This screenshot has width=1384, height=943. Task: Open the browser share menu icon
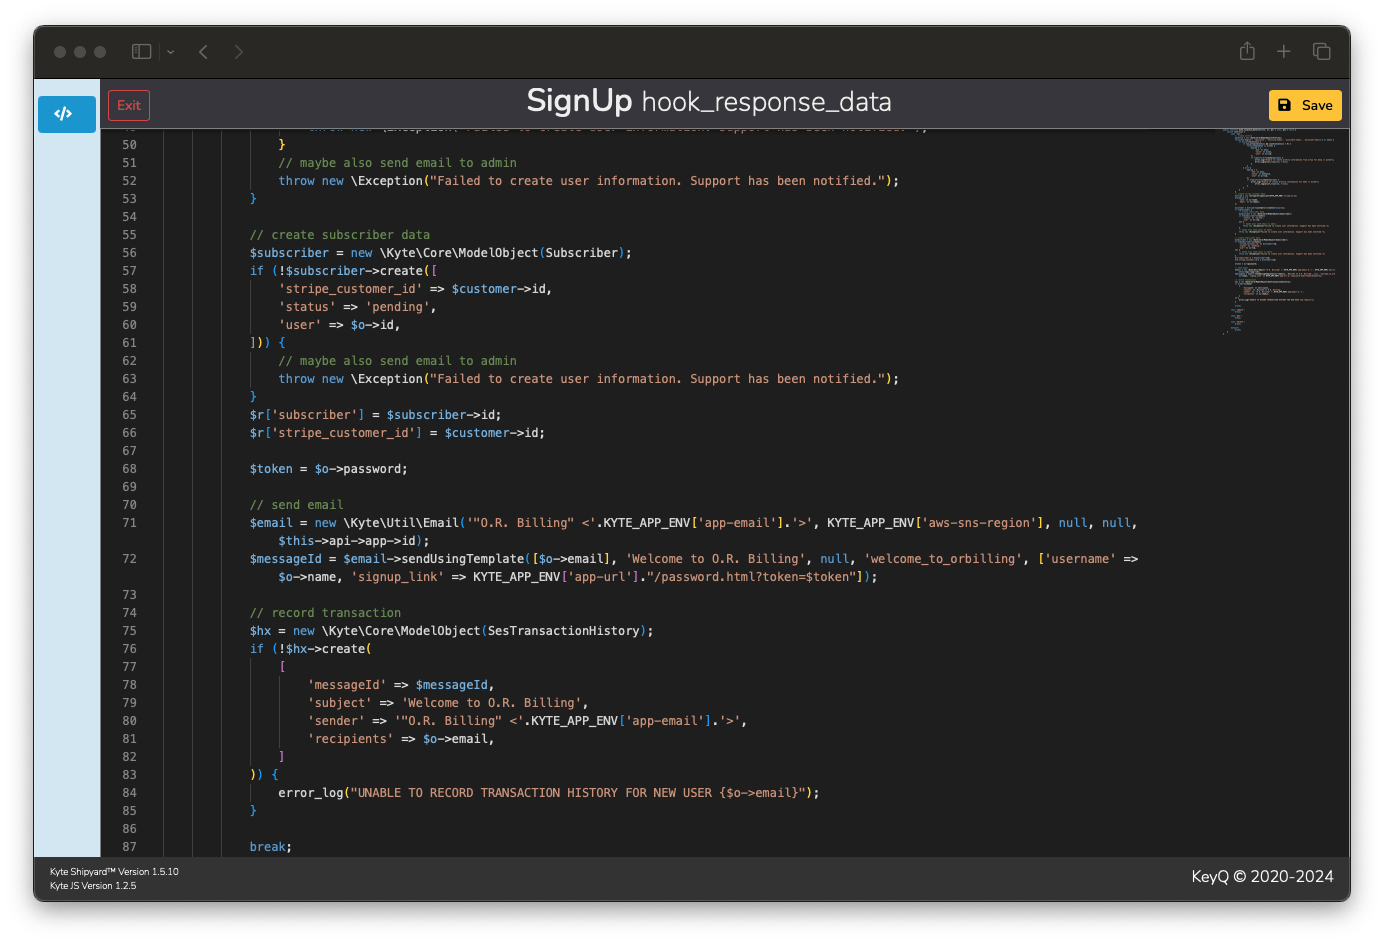pyautogui.click(x=1247, y=51)
